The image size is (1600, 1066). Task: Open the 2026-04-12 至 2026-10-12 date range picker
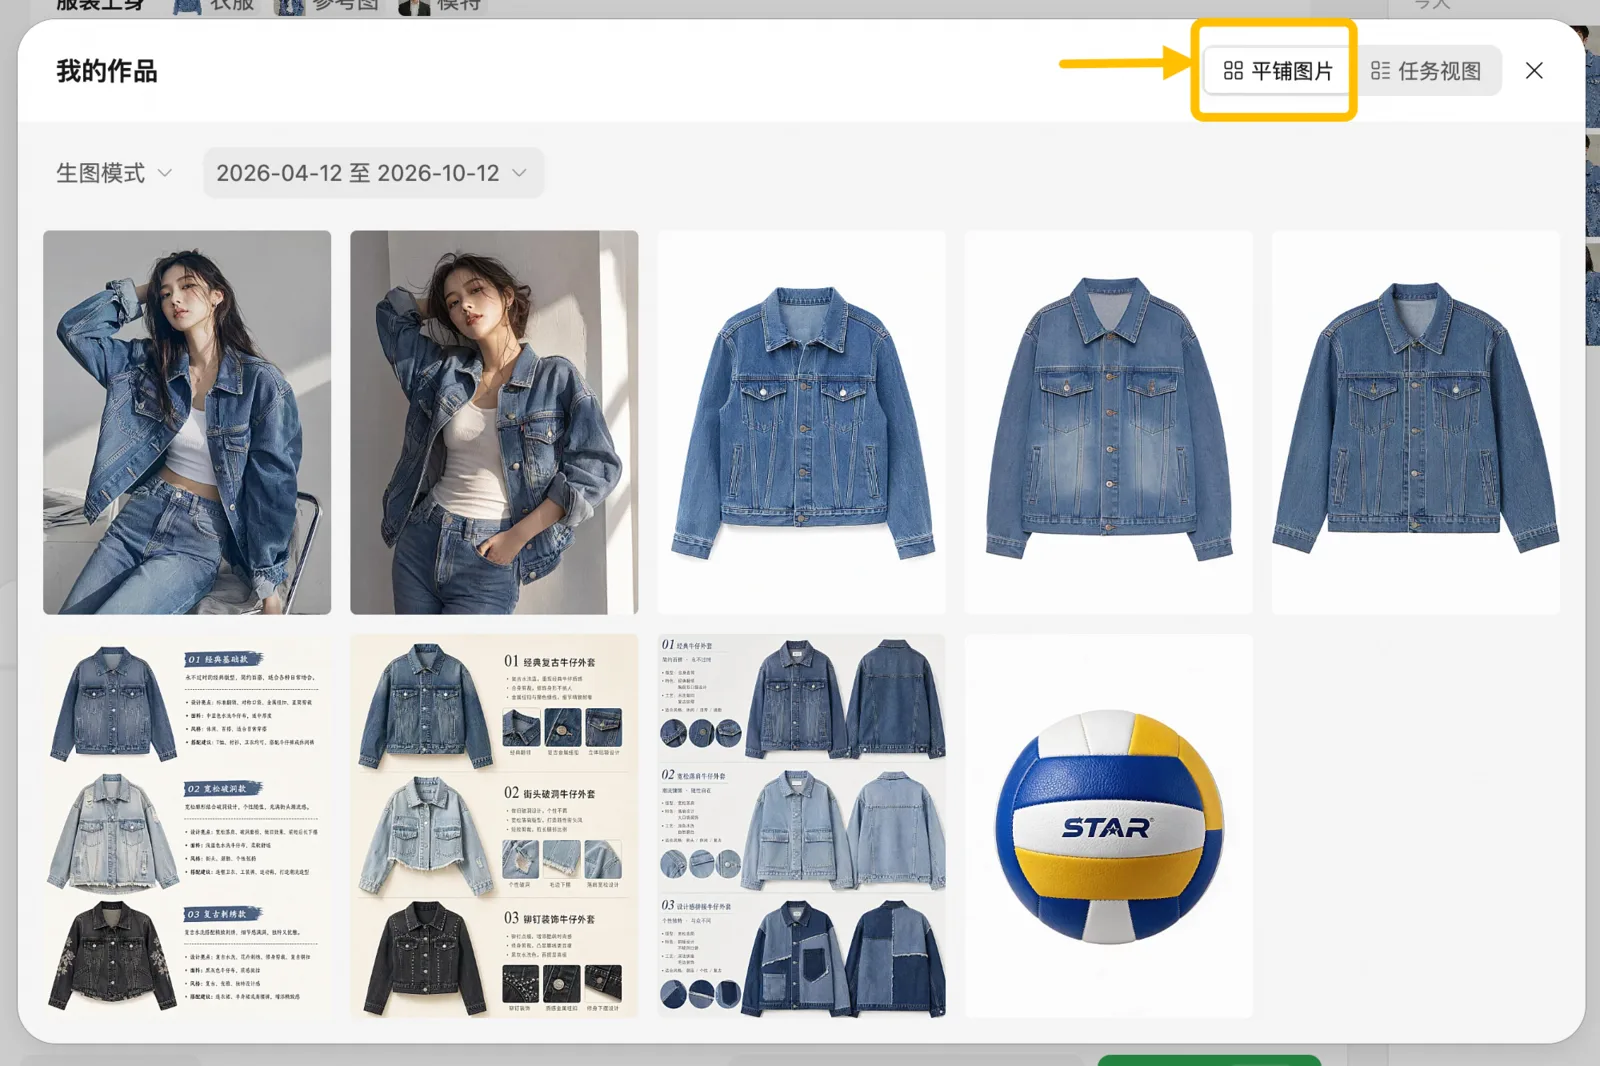point(373,173)
